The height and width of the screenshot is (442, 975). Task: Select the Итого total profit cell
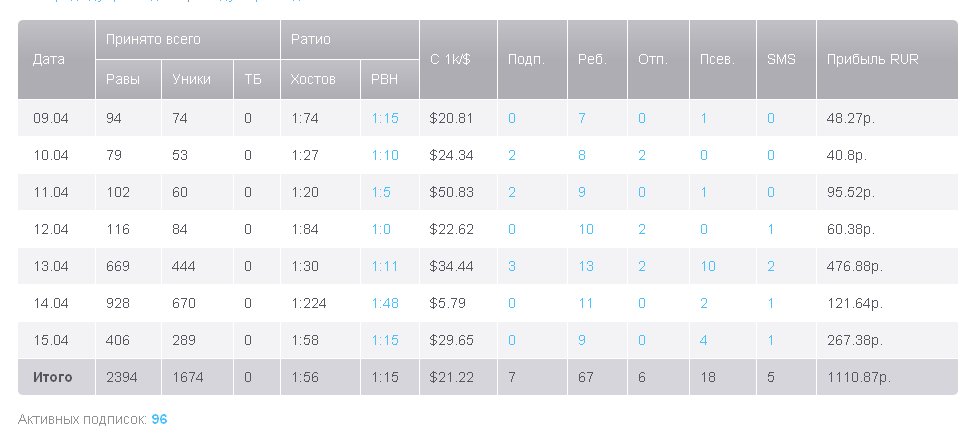[860, 377]
